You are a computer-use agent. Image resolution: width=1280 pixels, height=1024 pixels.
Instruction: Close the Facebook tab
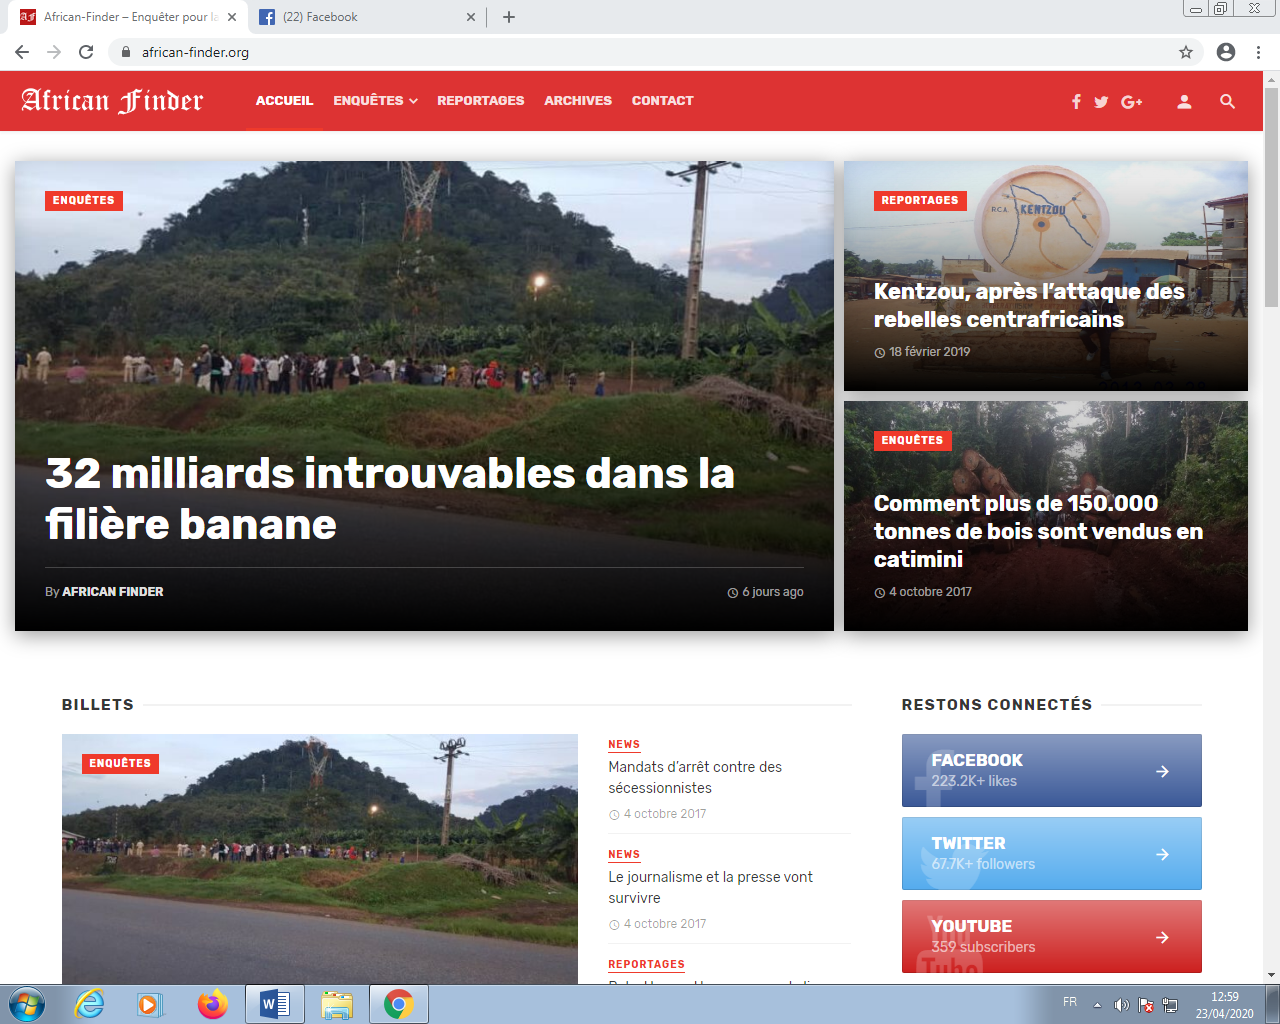(471, 17)
